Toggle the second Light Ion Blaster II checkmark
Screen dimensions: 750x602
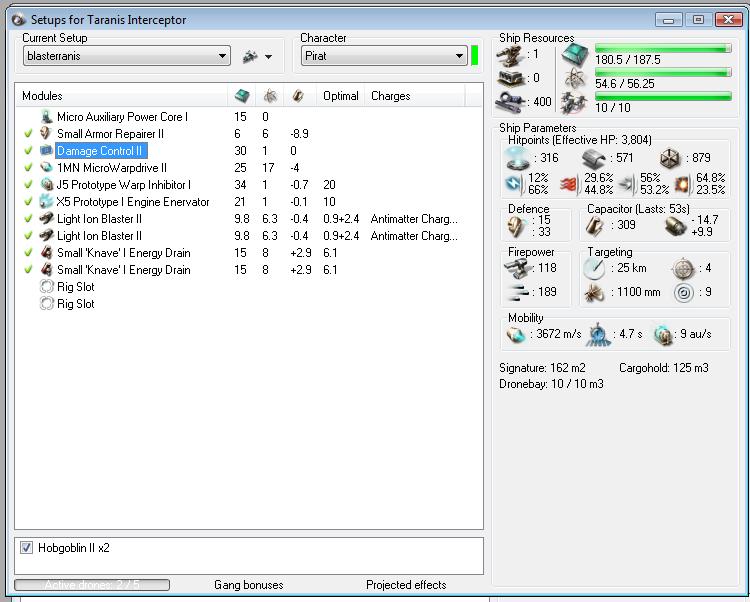coord(28,235)
